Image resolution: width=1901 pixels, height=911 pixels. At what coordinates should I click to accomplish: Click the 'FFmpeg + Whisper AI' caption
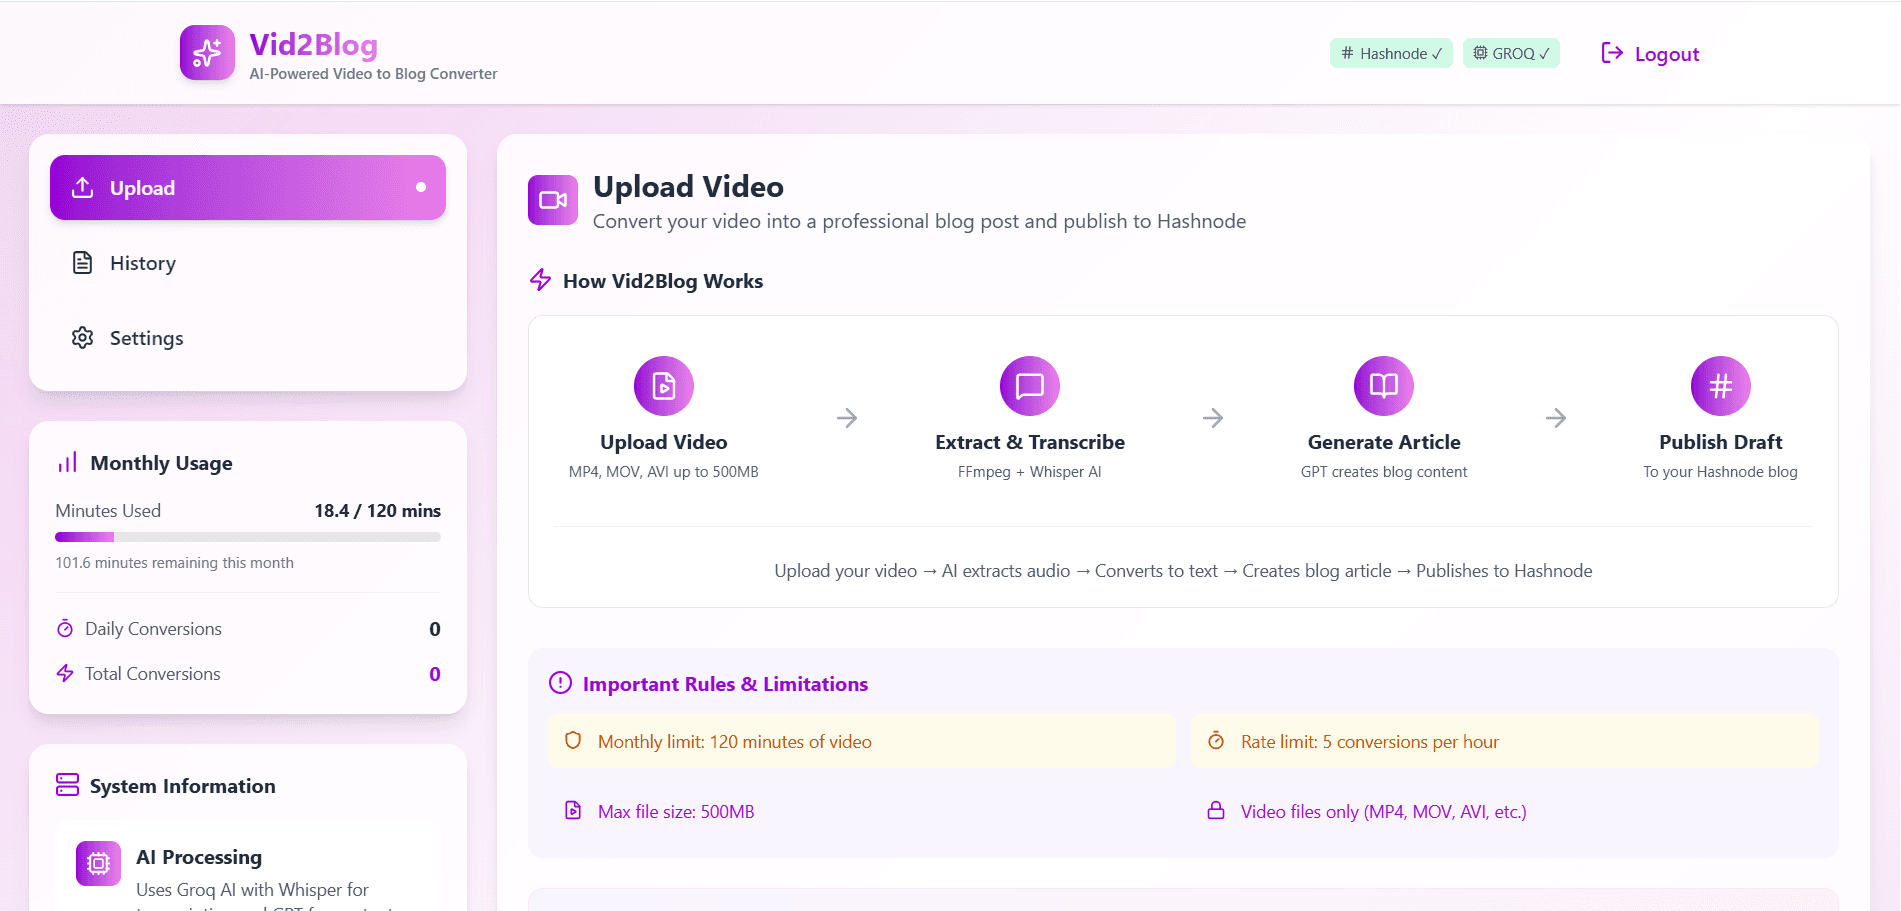pos(1030,472)
